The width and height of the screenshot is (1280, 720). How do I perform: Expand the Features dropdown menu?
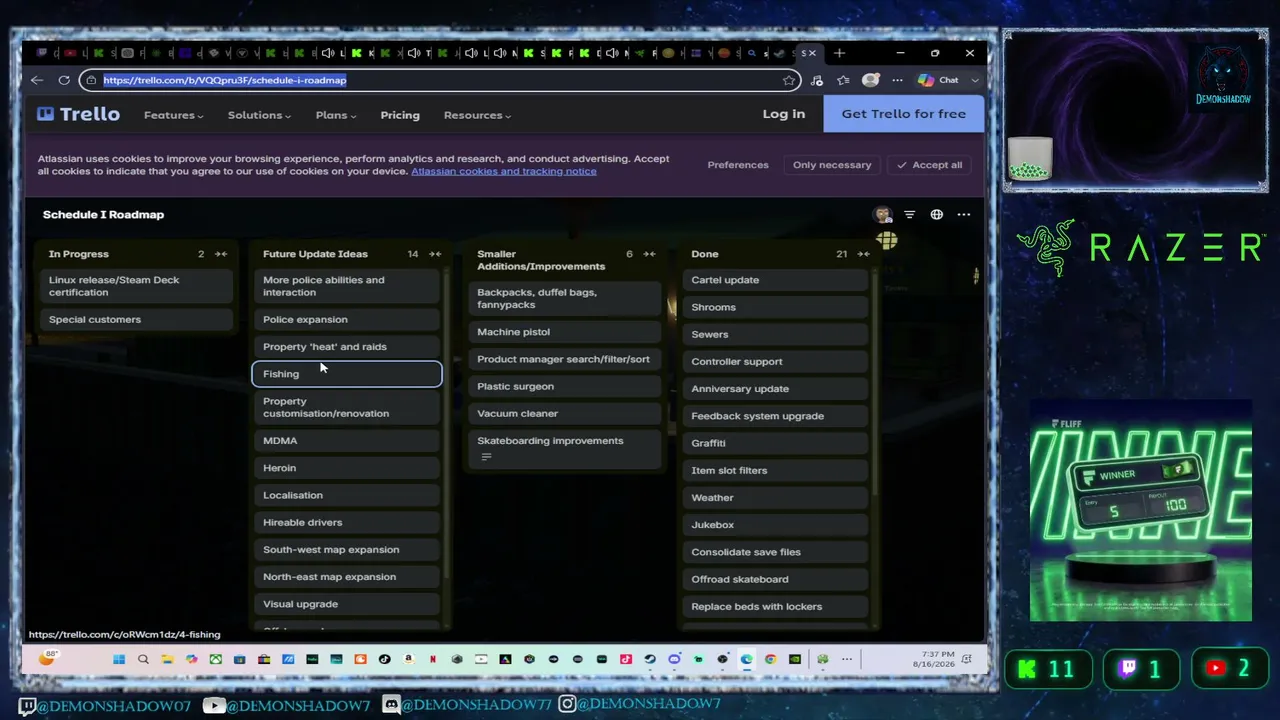coord(174,115)
